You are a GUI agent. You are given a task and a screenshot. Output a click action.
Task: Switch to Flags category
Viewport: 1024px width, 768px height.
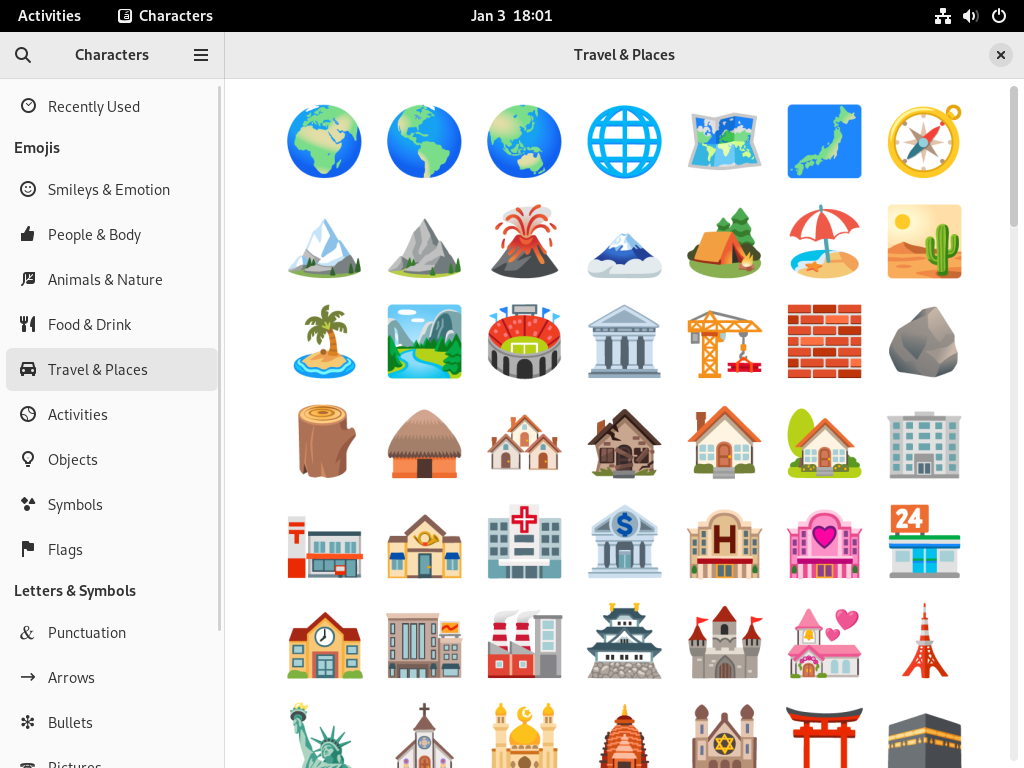pyautogui.click(x=112, y=550)
